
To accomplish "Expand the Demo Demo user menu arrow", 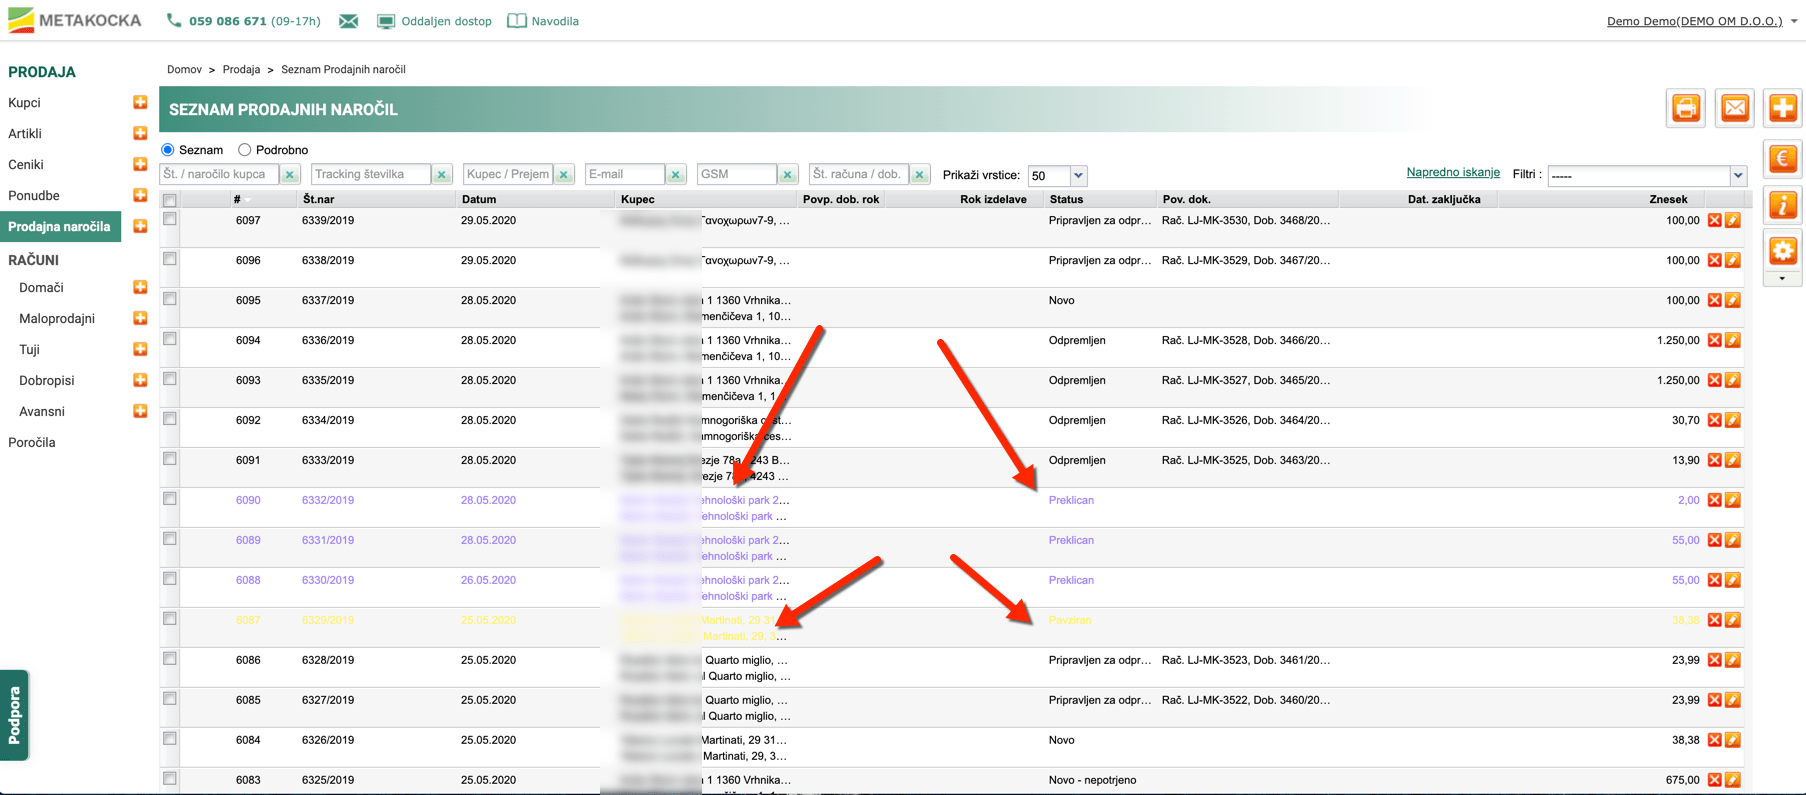I will (1794, 21).
